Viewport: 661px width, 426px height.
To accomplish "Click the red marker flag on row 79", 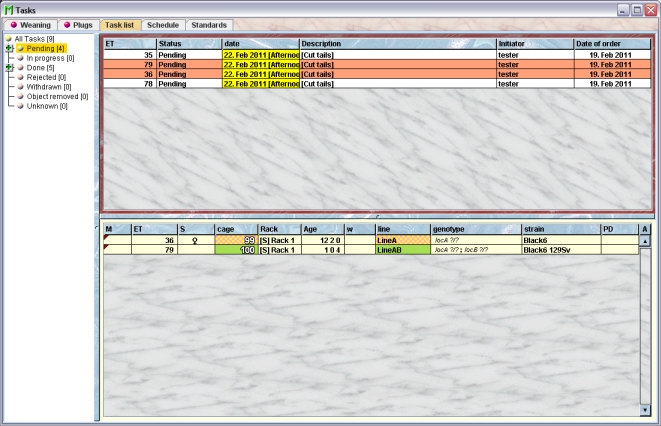I will coord(107,247).
